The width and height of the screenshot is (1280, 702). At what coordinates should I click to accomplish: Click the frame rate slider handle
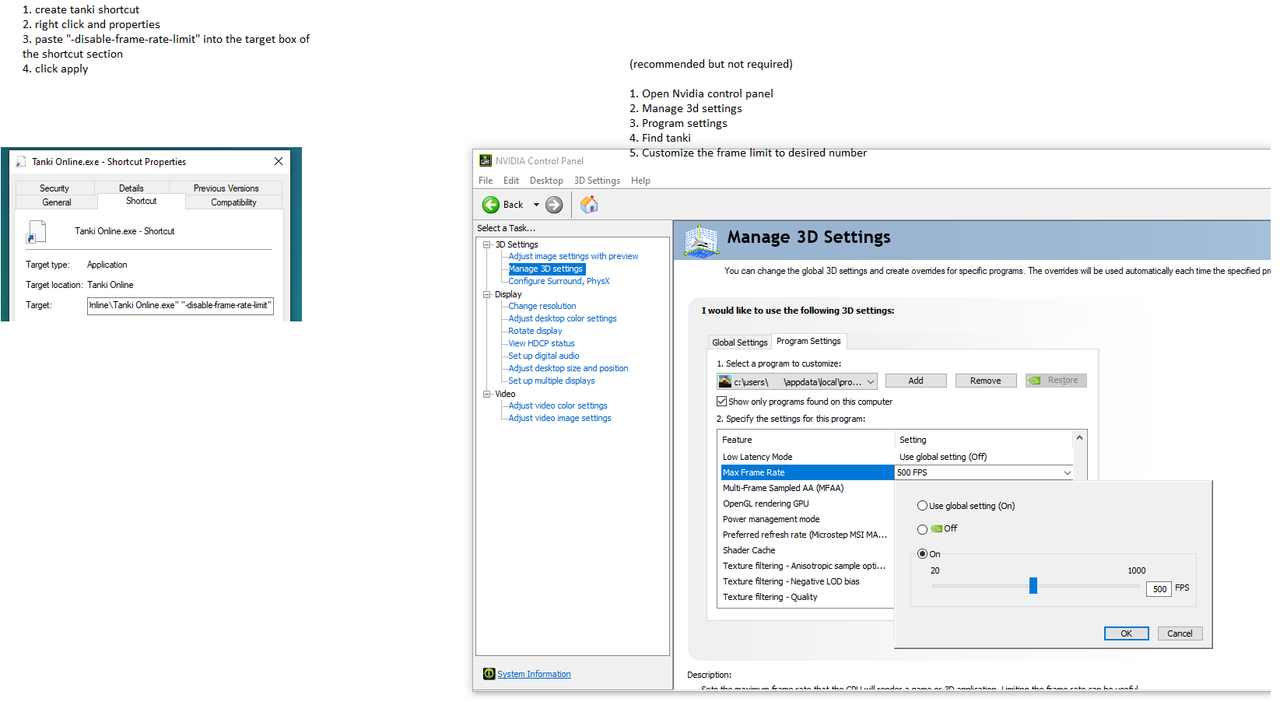pyautogui.click(x=1033, y=586)
